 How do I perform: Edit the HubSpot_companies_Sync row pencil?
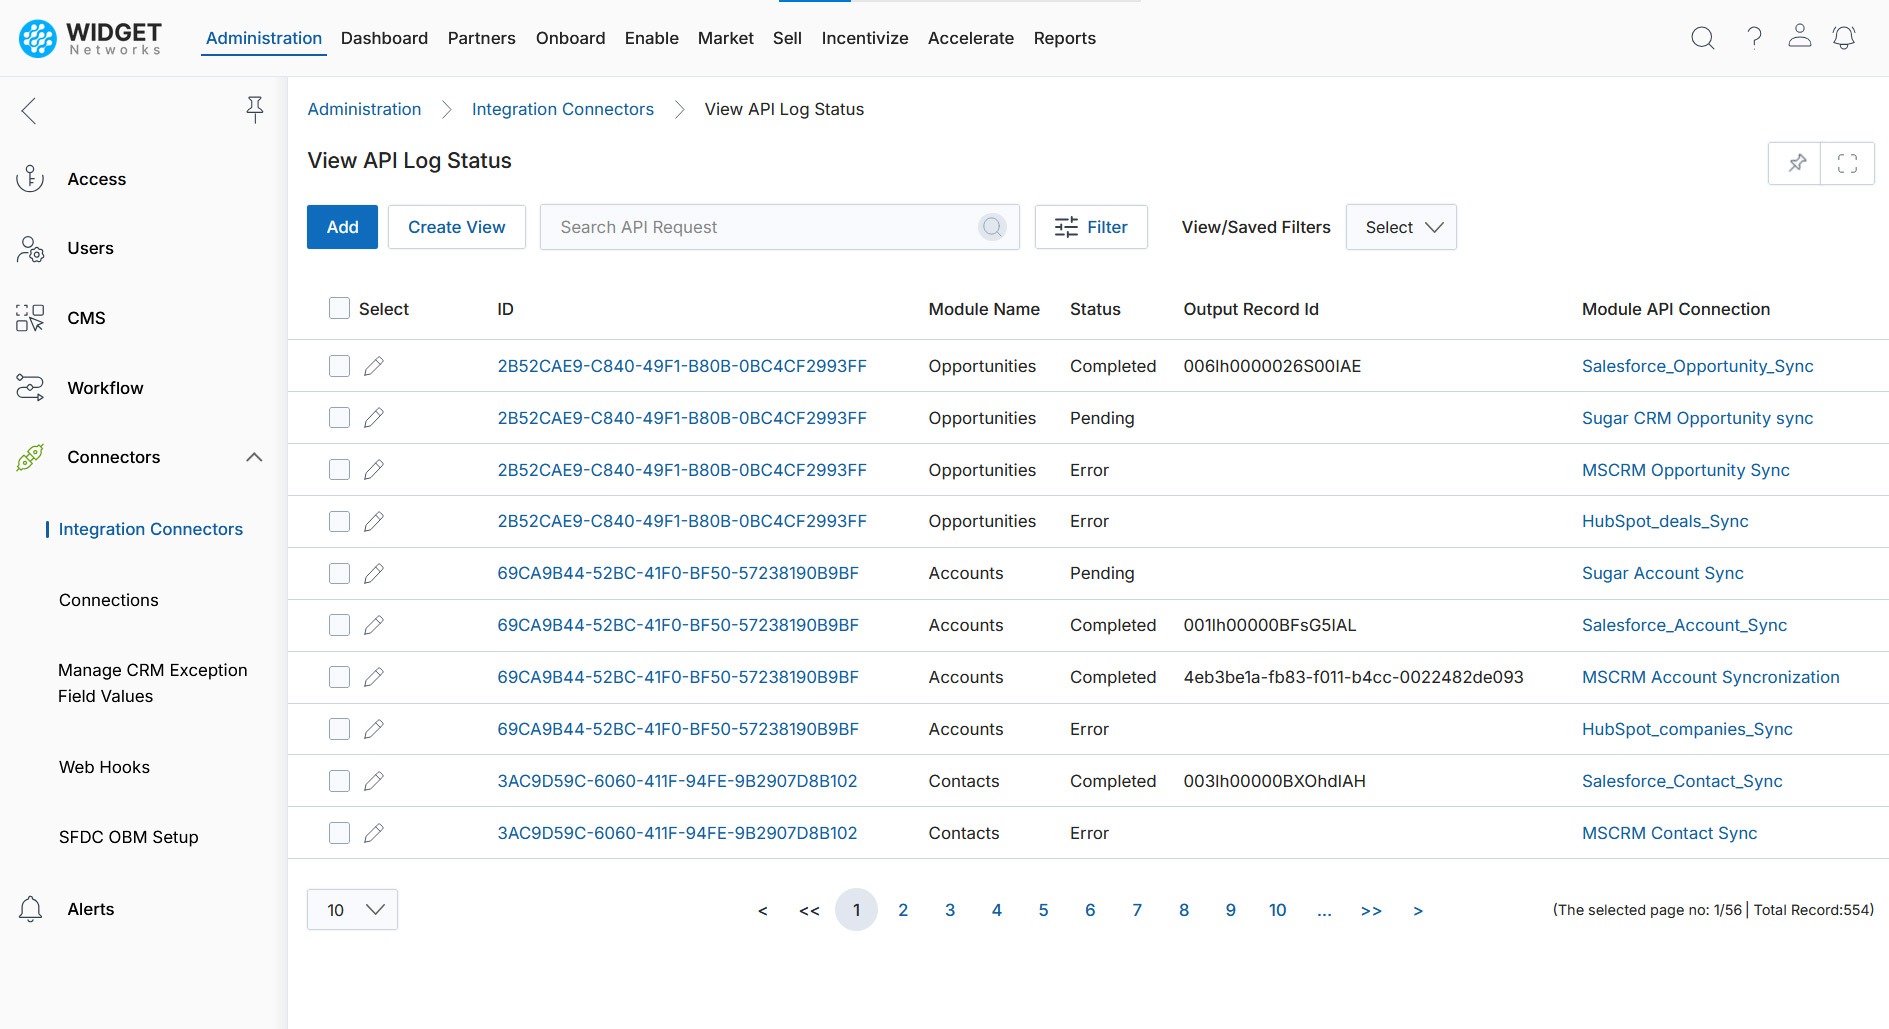point(374,729)
